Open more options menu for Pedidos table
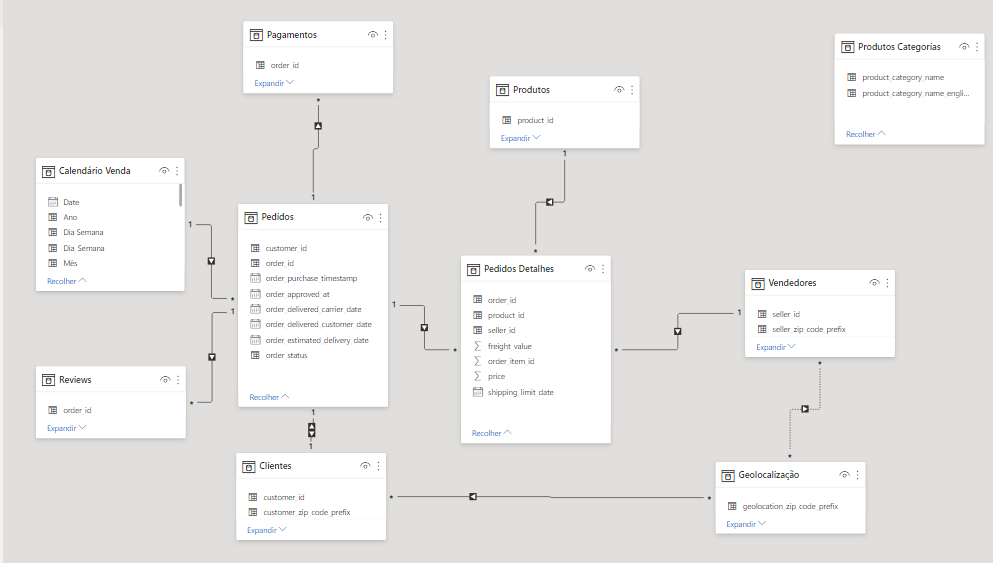The height and width of the screenshot is (563, 993). (x=381, y=217)
